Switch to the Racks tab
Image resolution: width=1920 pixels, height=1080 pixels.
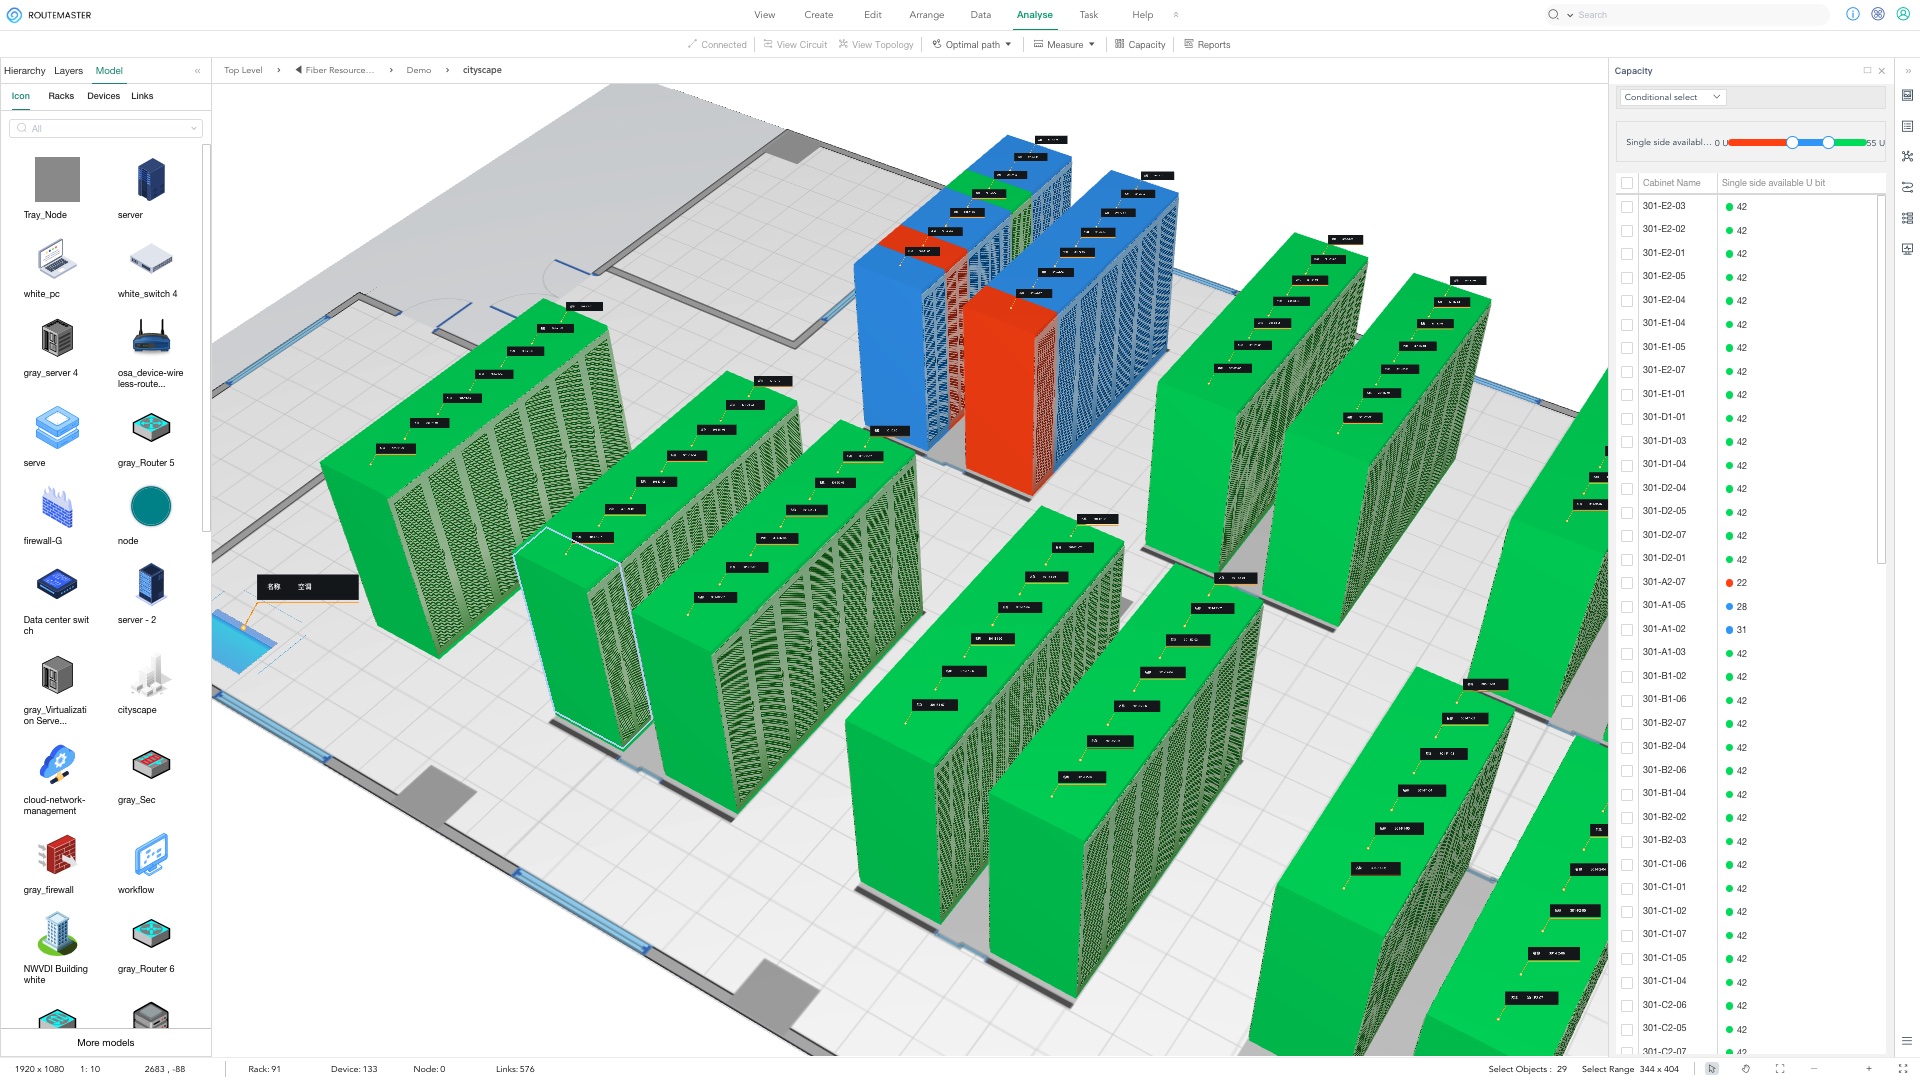tap(61, 96)
